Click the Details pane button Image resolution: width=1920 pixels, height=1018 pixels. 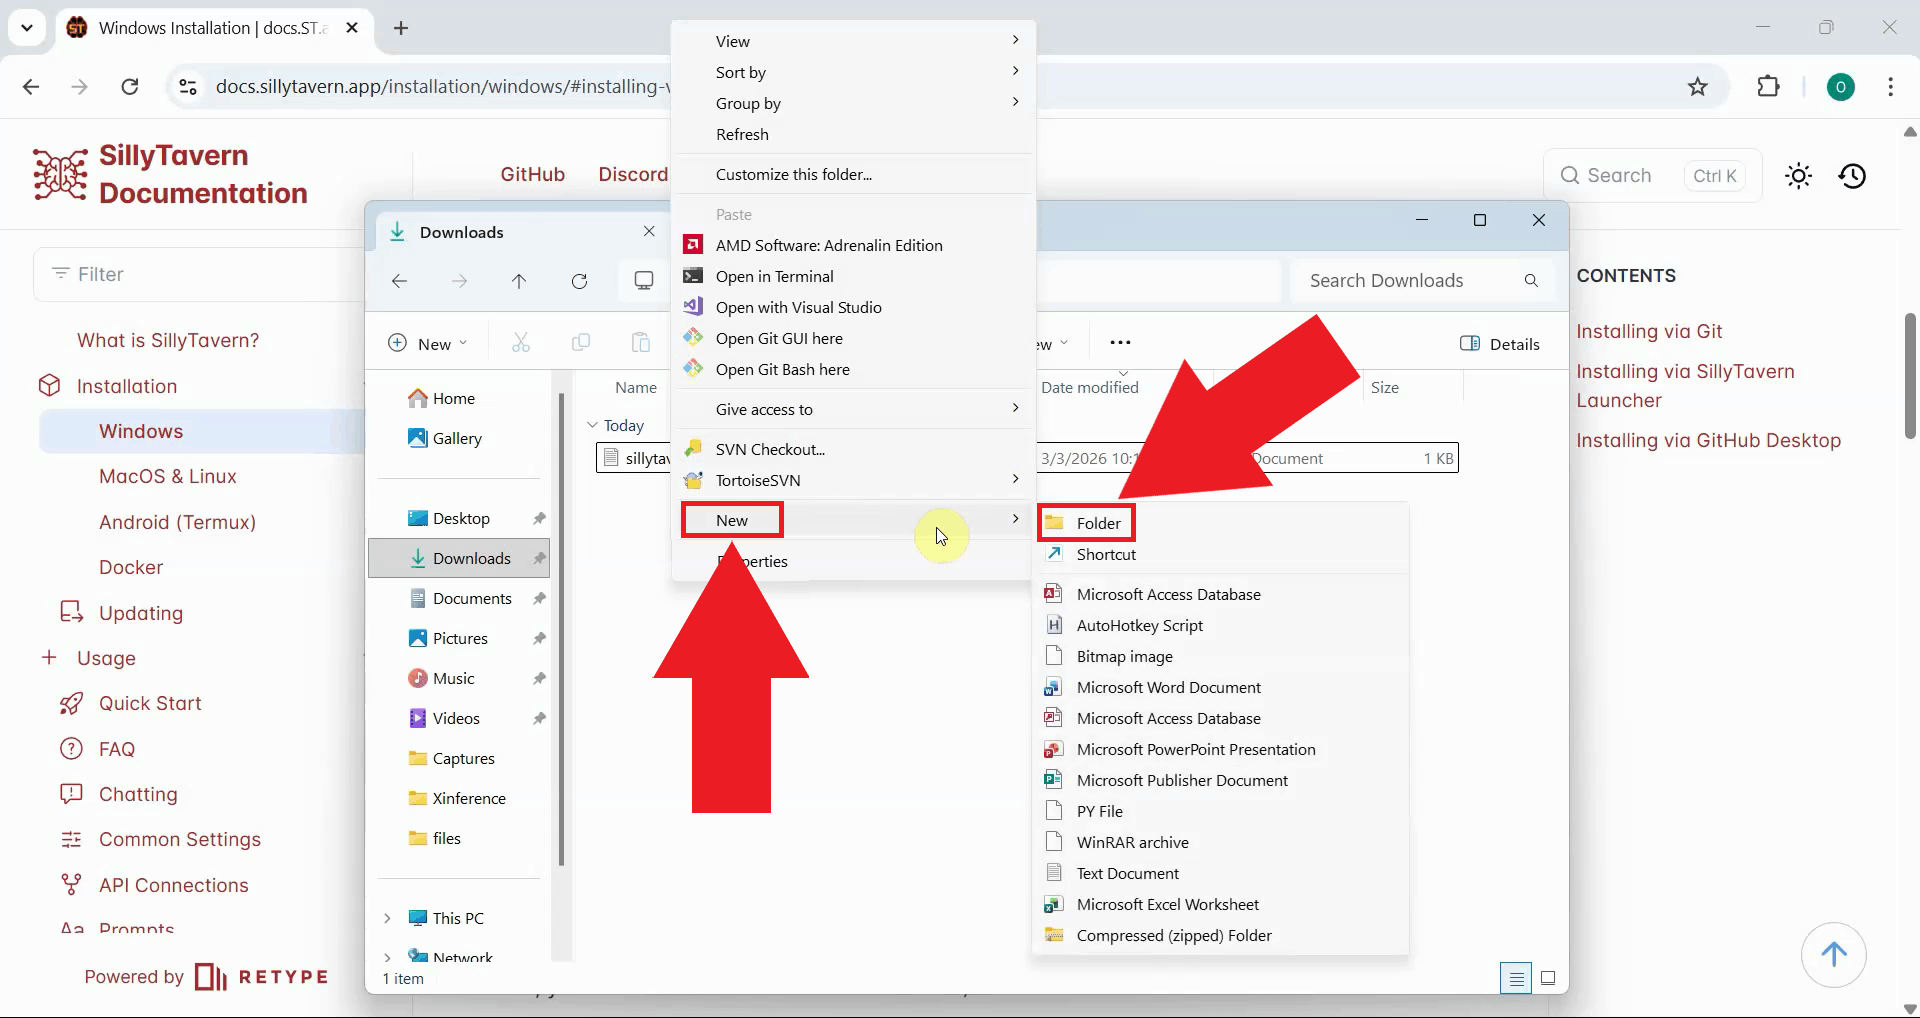pos(1501,343)
